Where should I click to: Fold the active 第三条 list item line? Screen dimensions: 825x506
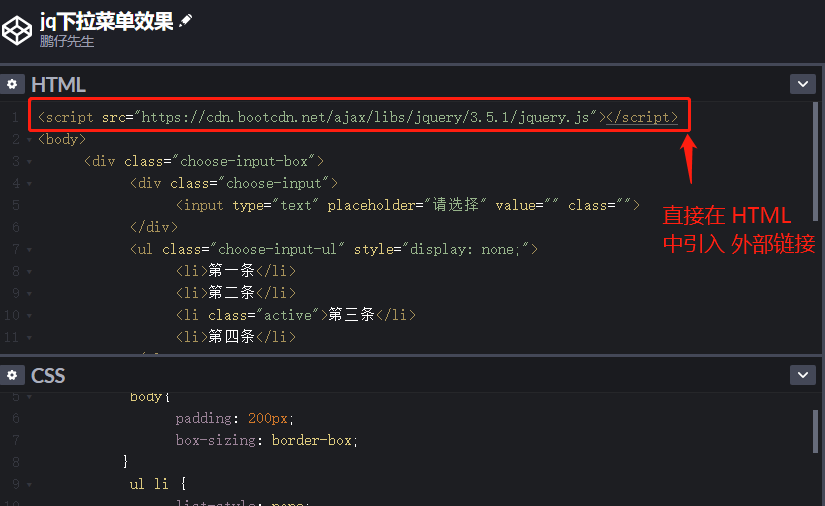(29, 316)
